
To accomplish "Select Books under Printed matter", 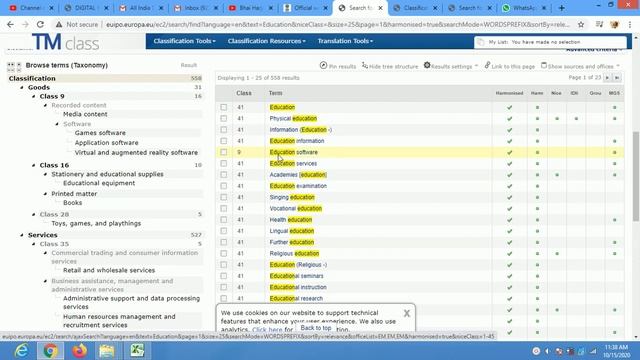I will pos(73,202).
